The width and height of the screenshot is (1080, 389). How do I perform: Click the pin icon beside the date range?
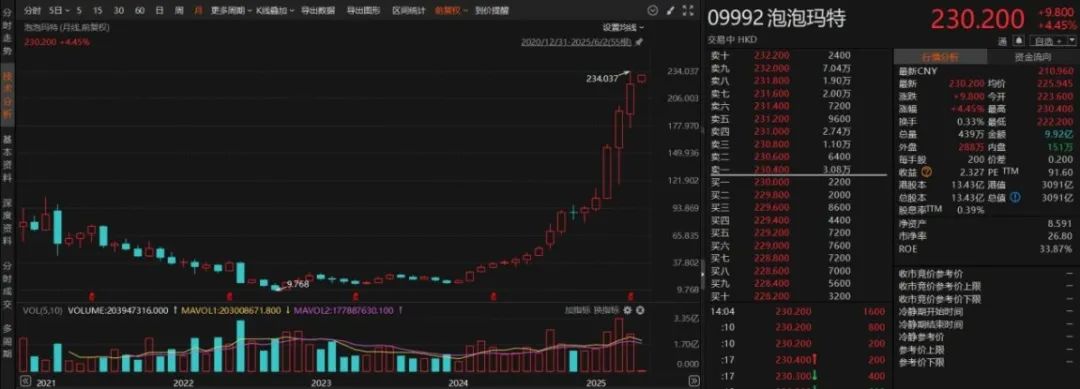point(638,42)
